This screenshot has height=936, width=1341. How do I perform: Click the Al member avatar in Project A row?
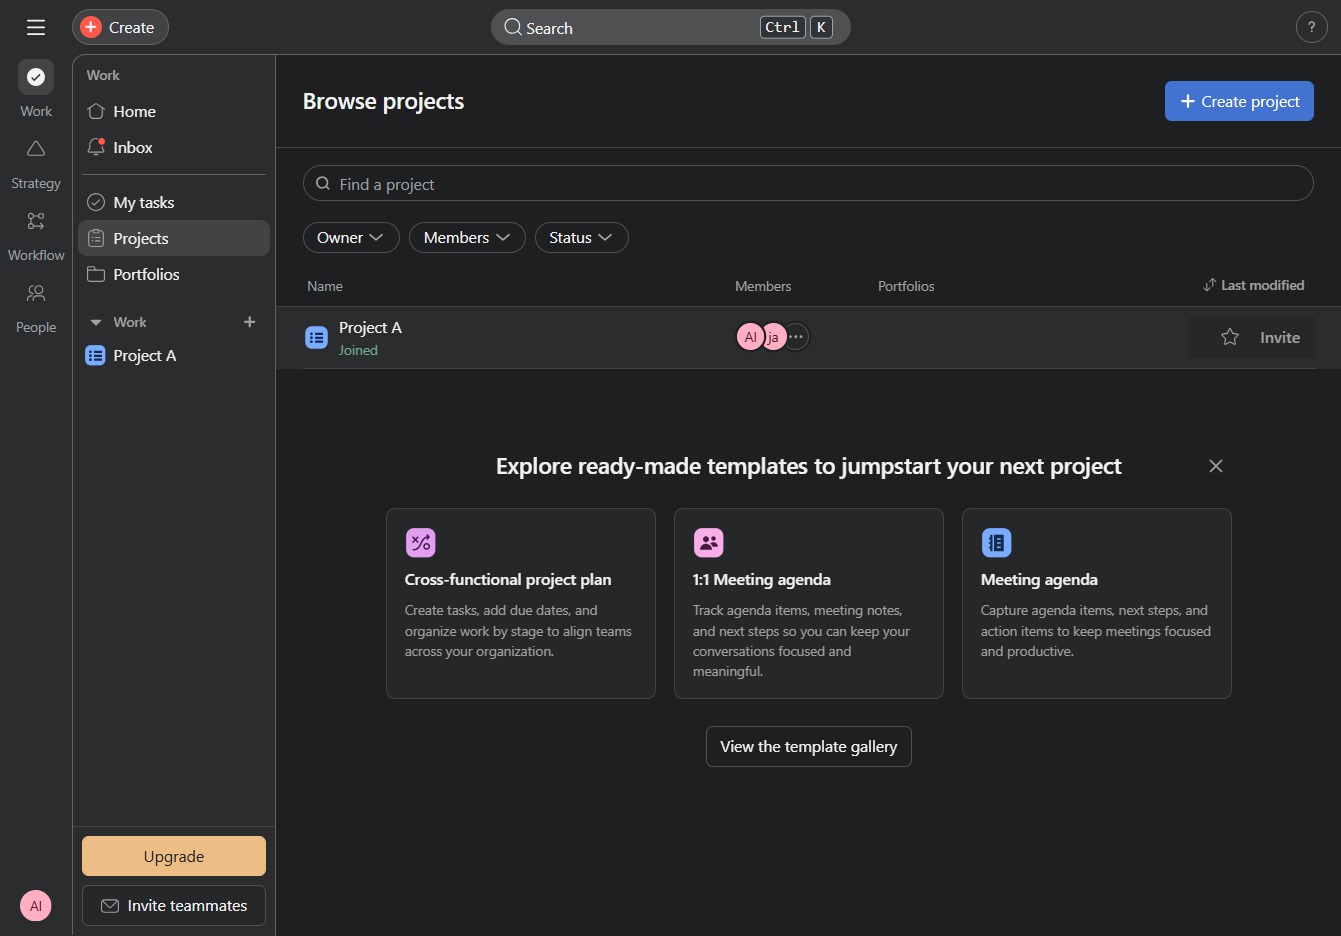click(749, 337)
